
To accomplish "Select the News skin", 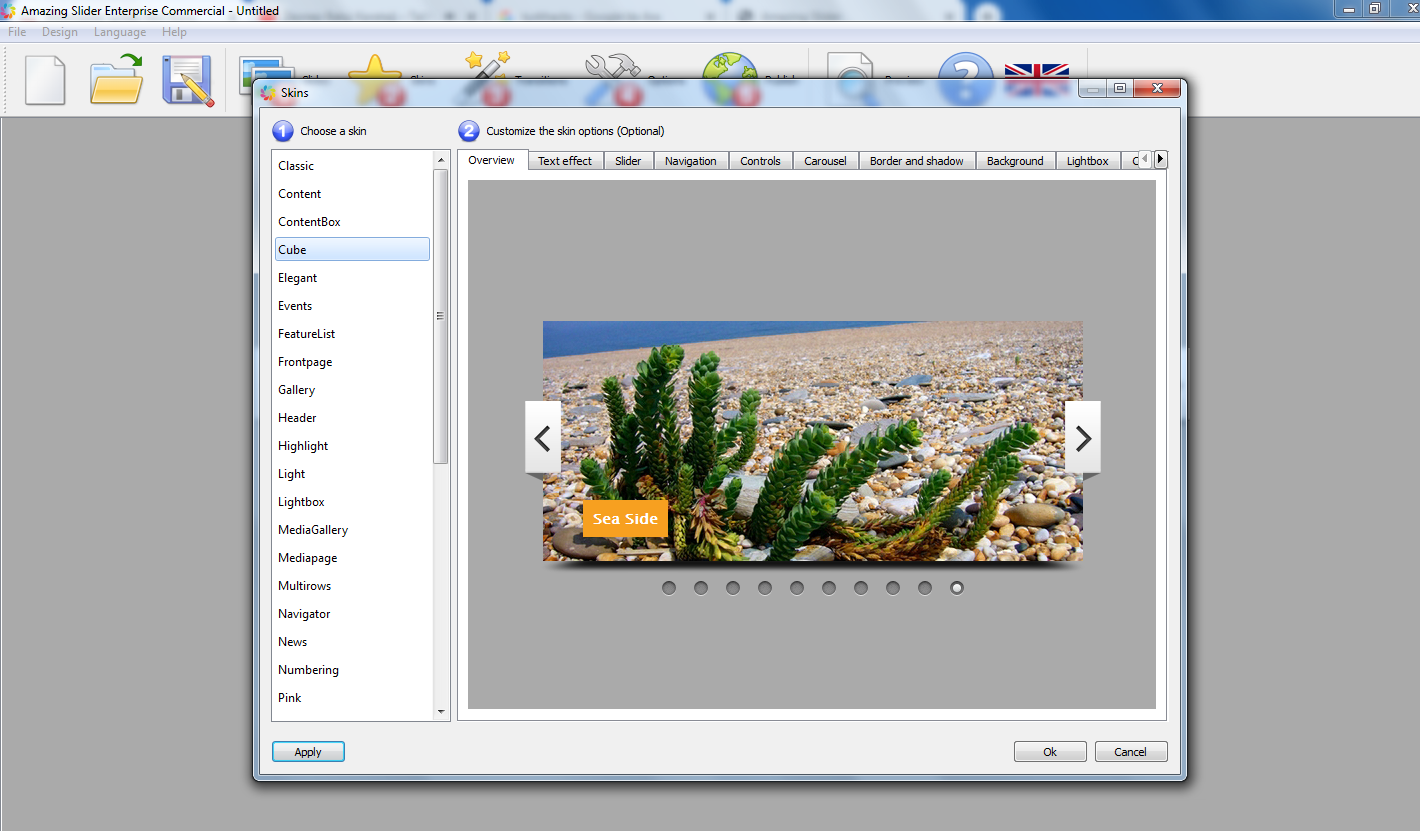I will pyautogui.click(x=353, y=642).
